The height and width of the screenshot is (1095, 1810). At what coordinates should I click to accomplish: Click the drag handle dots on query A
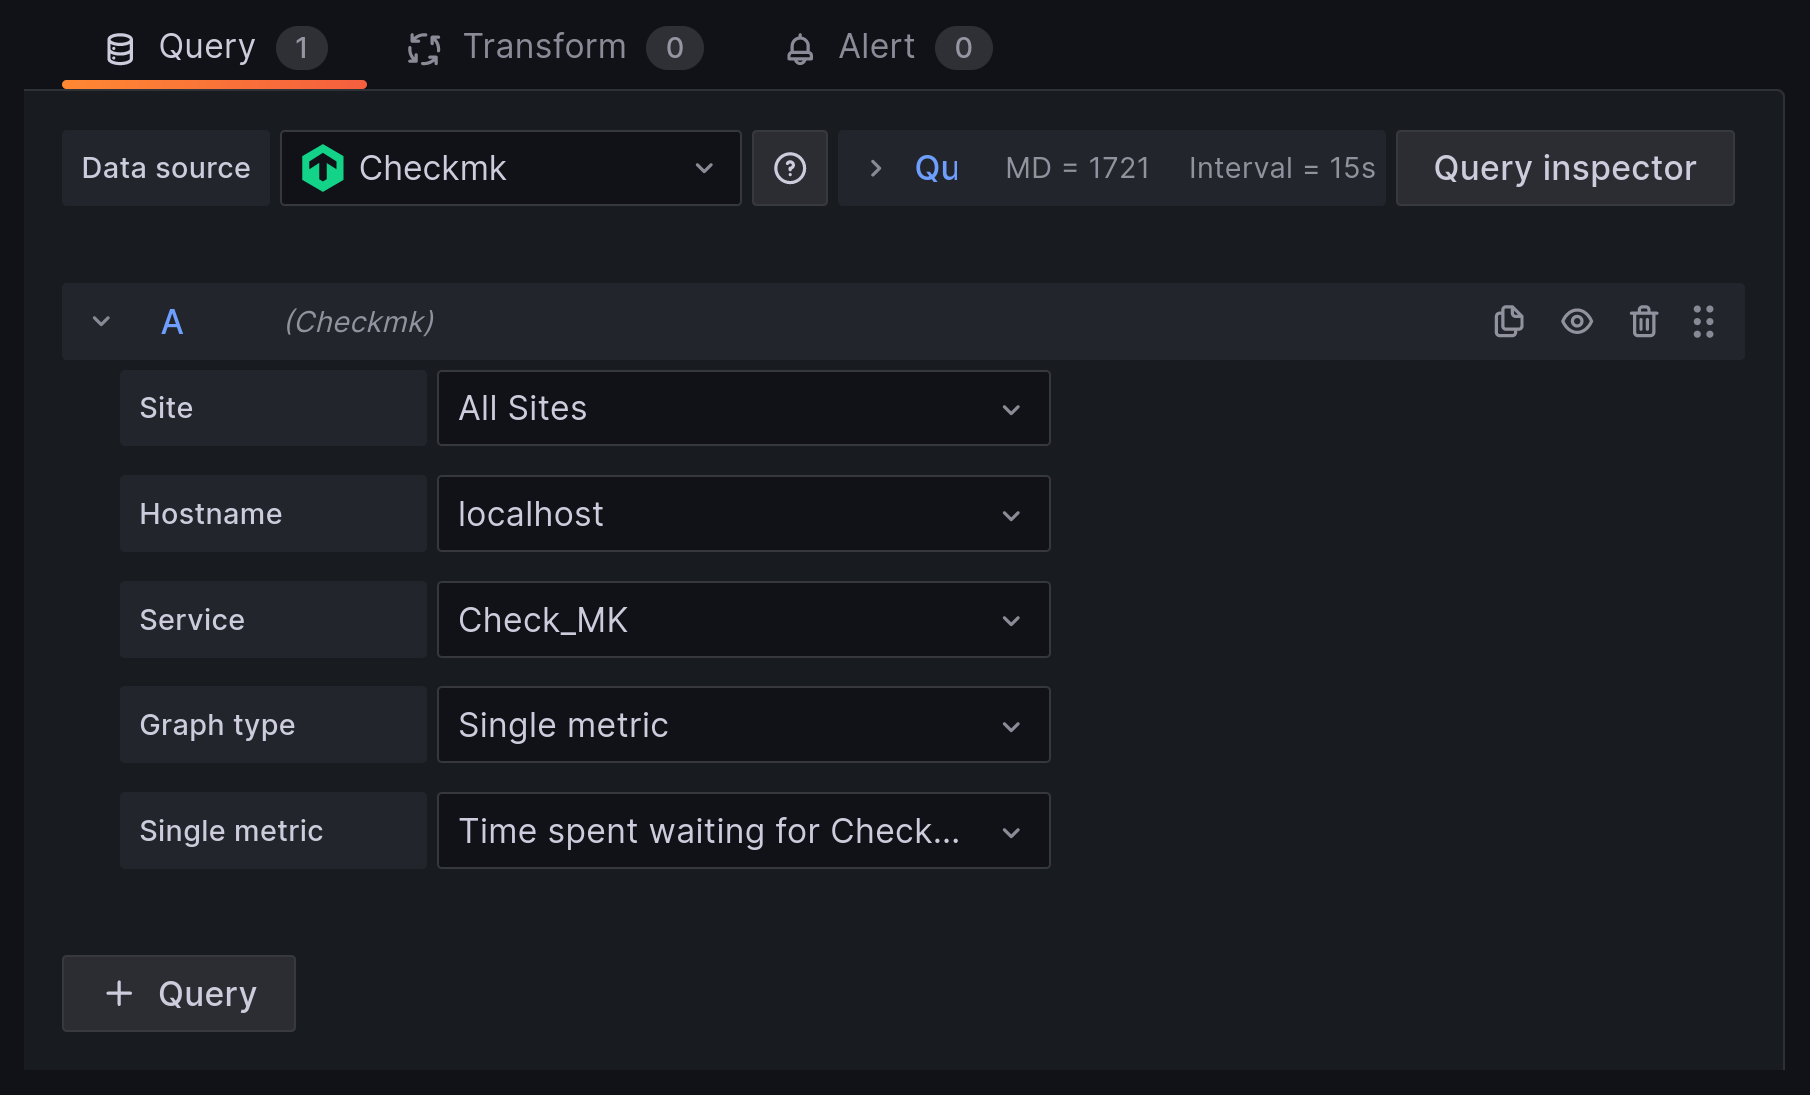[1703, 321]
